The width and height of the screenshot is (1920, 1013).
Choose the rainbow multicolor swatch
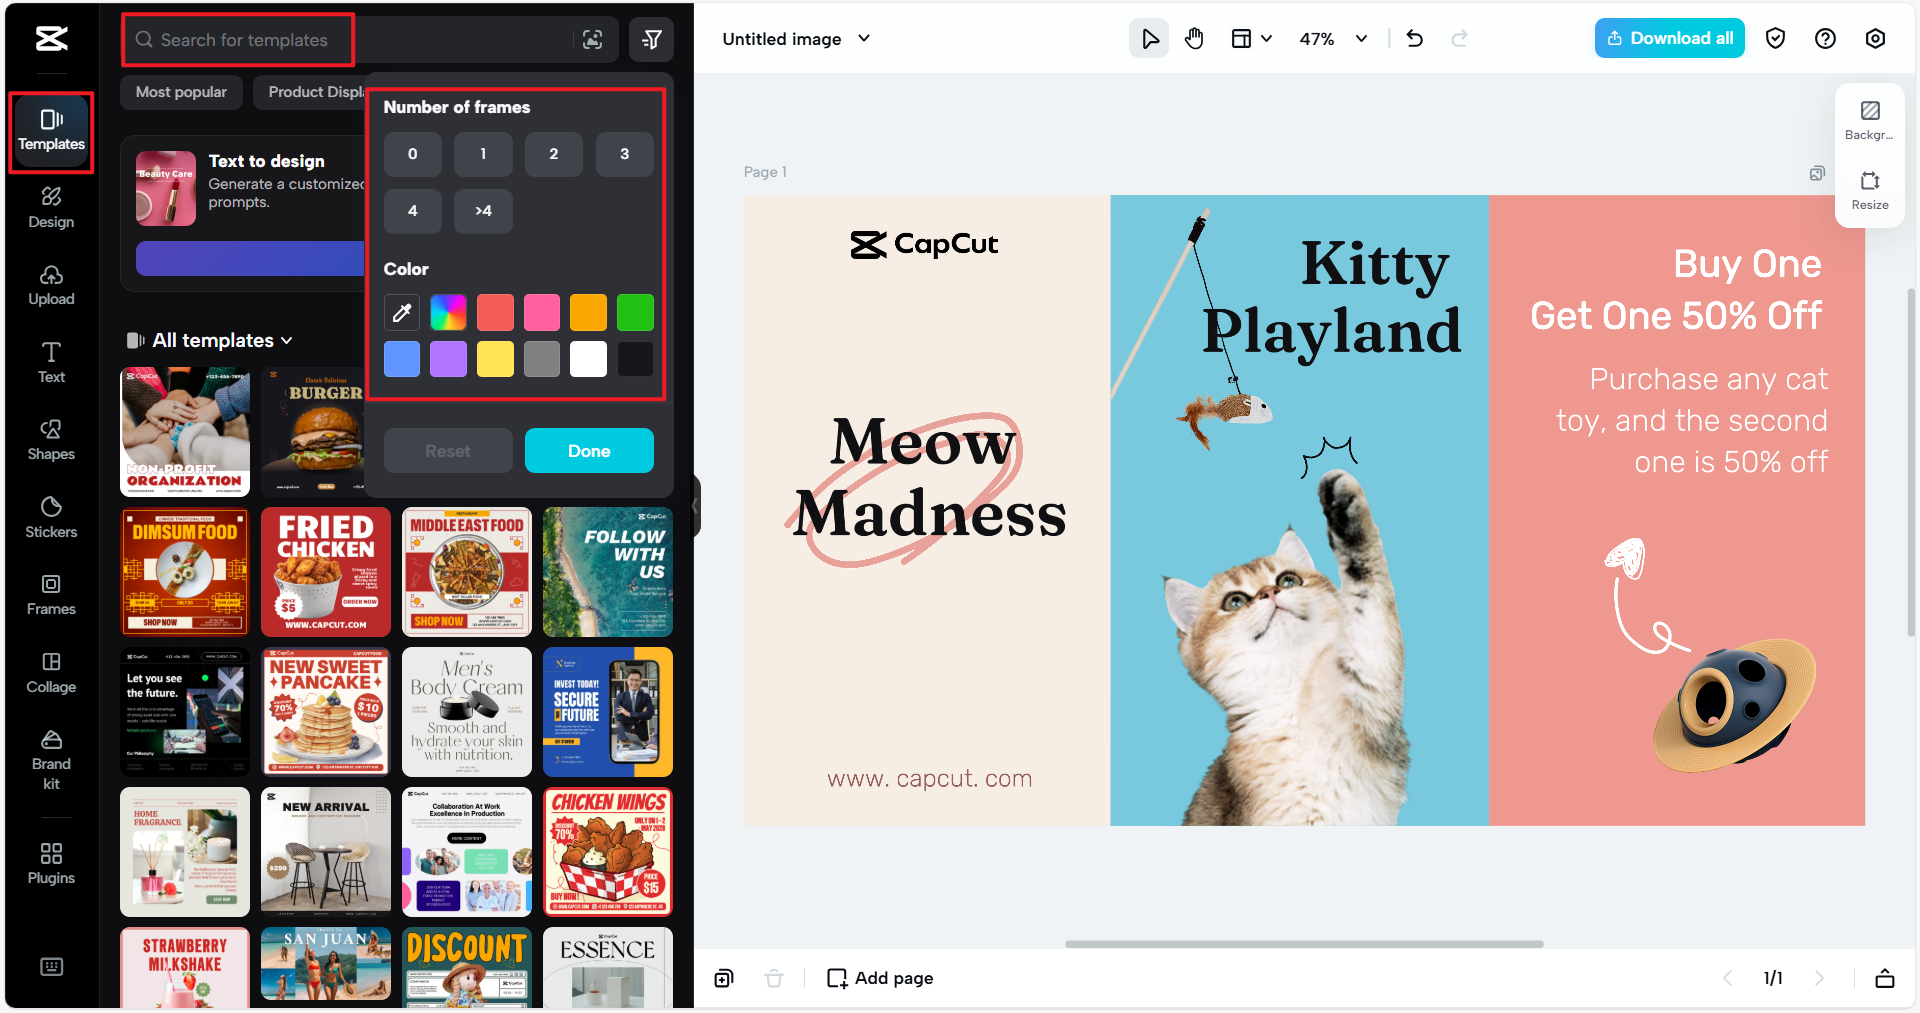pyautogui.click(x=448, y=313)
